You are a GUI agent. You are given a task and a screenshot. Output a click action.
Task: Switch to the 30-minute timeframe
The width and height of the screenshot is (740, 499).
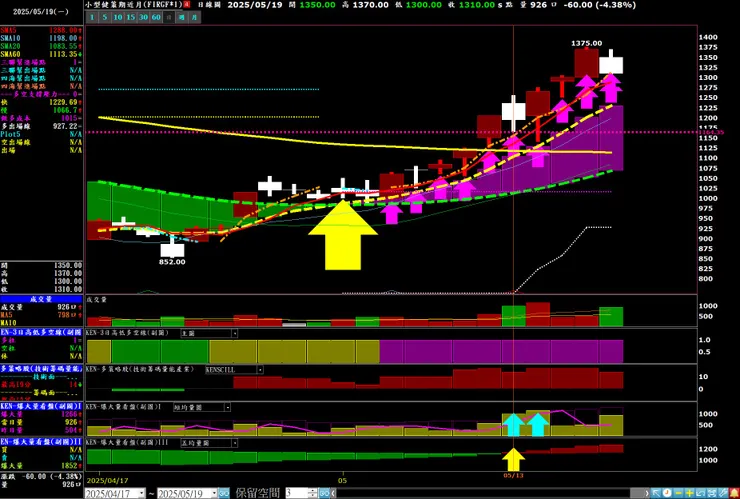tap(143, 17)
